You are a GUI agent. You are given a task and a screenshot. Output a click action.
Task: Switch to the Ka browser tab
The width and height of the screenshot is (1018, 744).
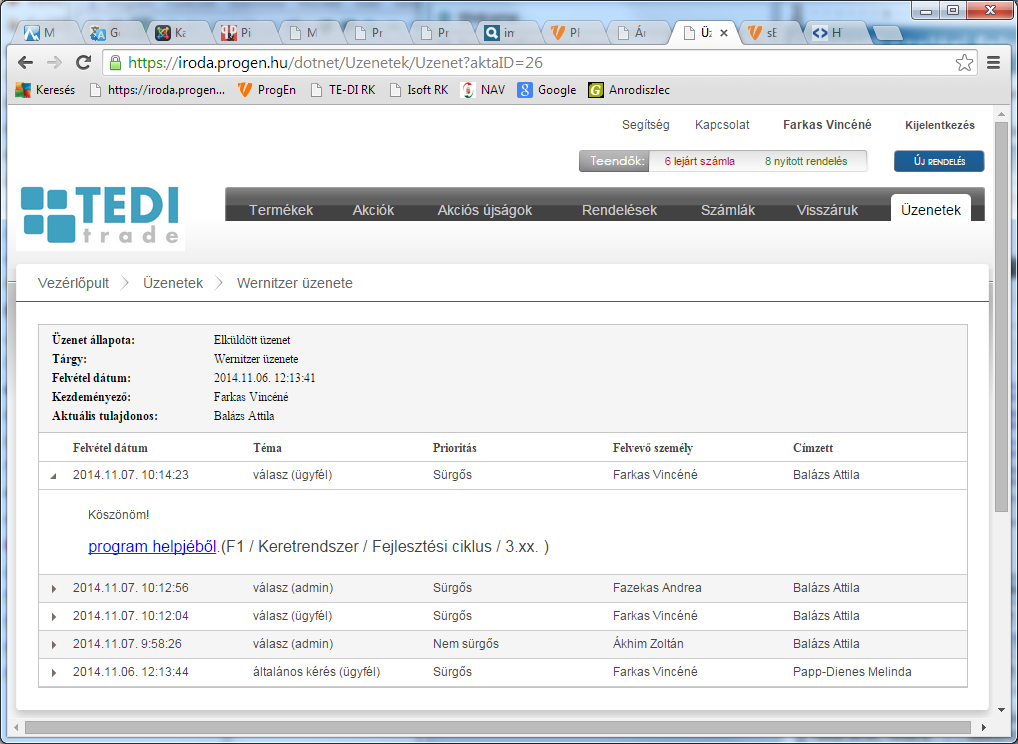pyautogui.click(x=177, y=32)
